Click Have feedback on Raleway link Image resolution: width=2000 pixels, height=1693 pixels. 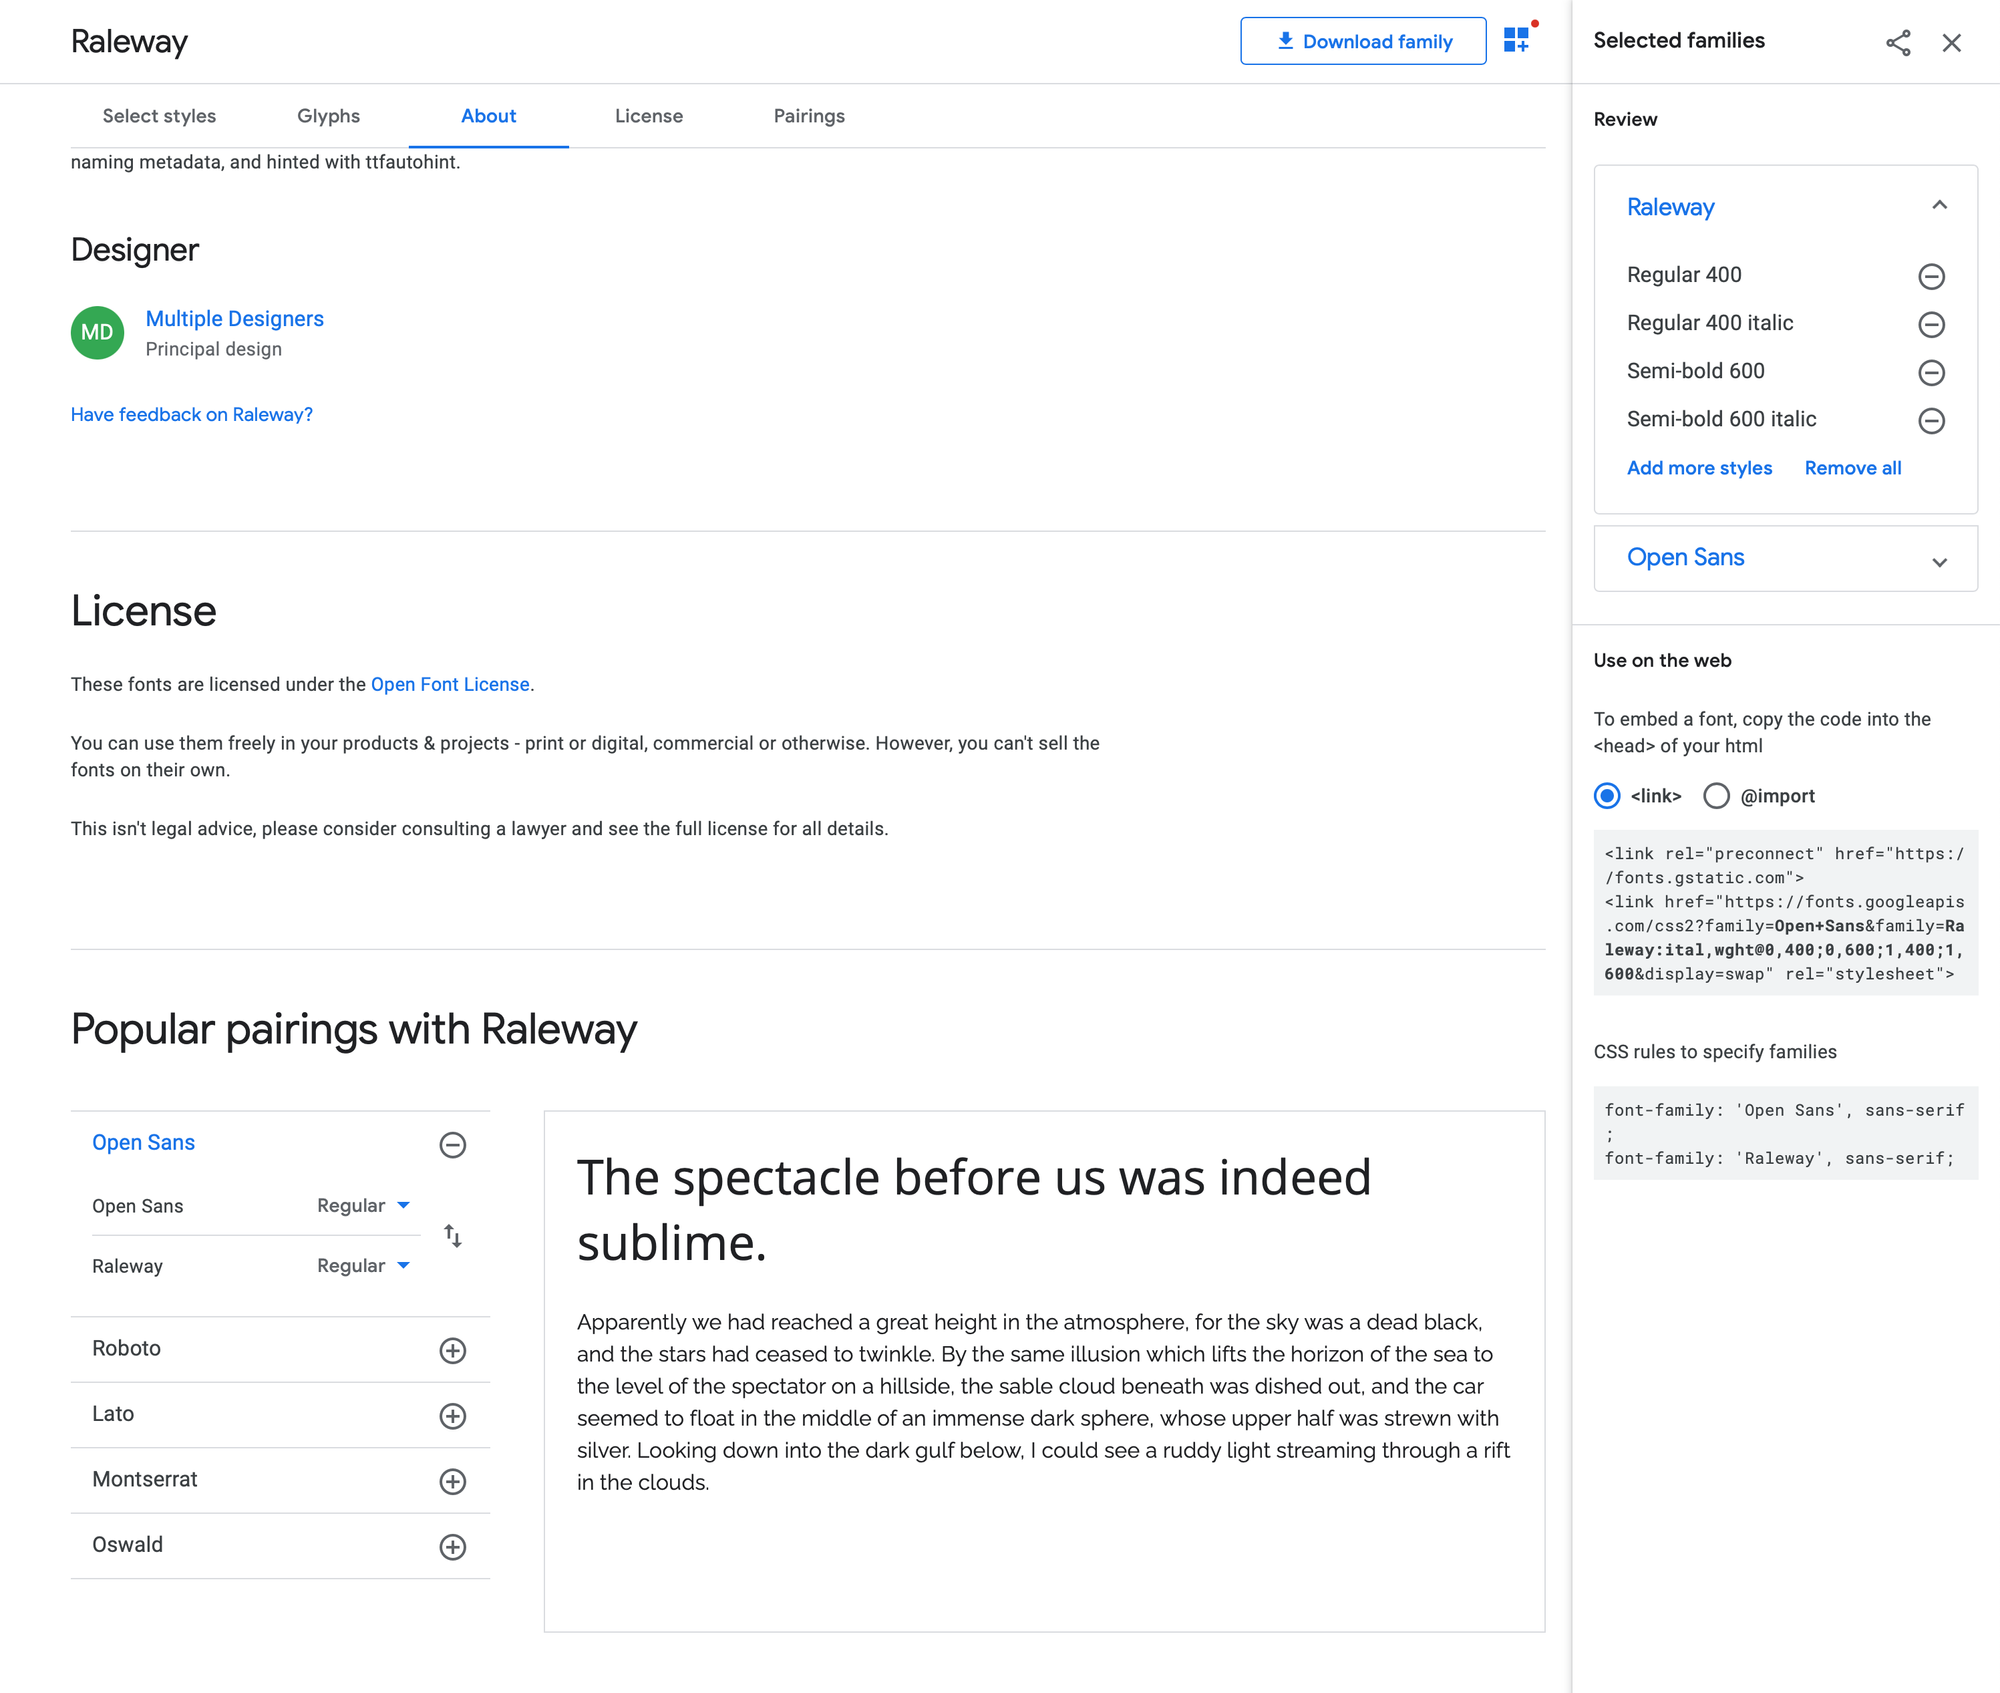(x=192, y=414)
